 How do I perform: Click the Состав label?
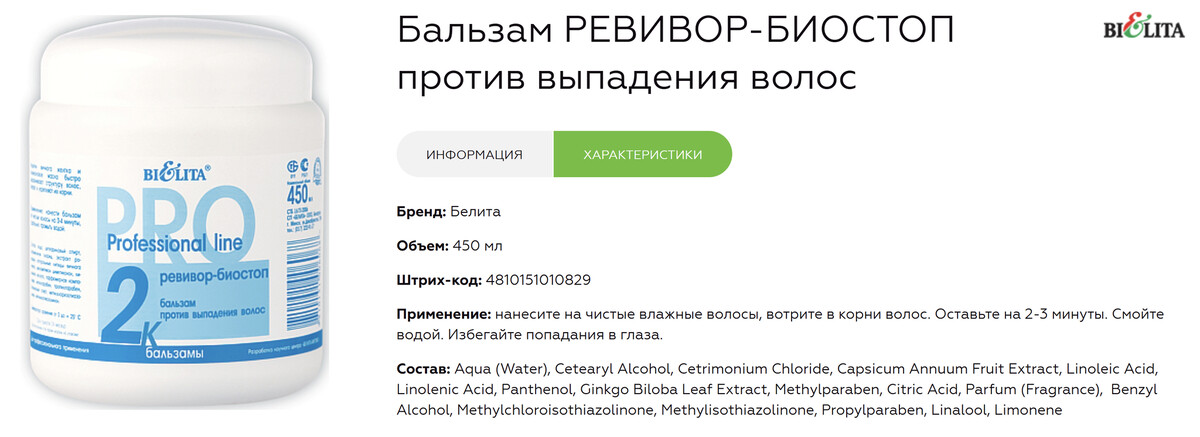click(x=424, y=366)
